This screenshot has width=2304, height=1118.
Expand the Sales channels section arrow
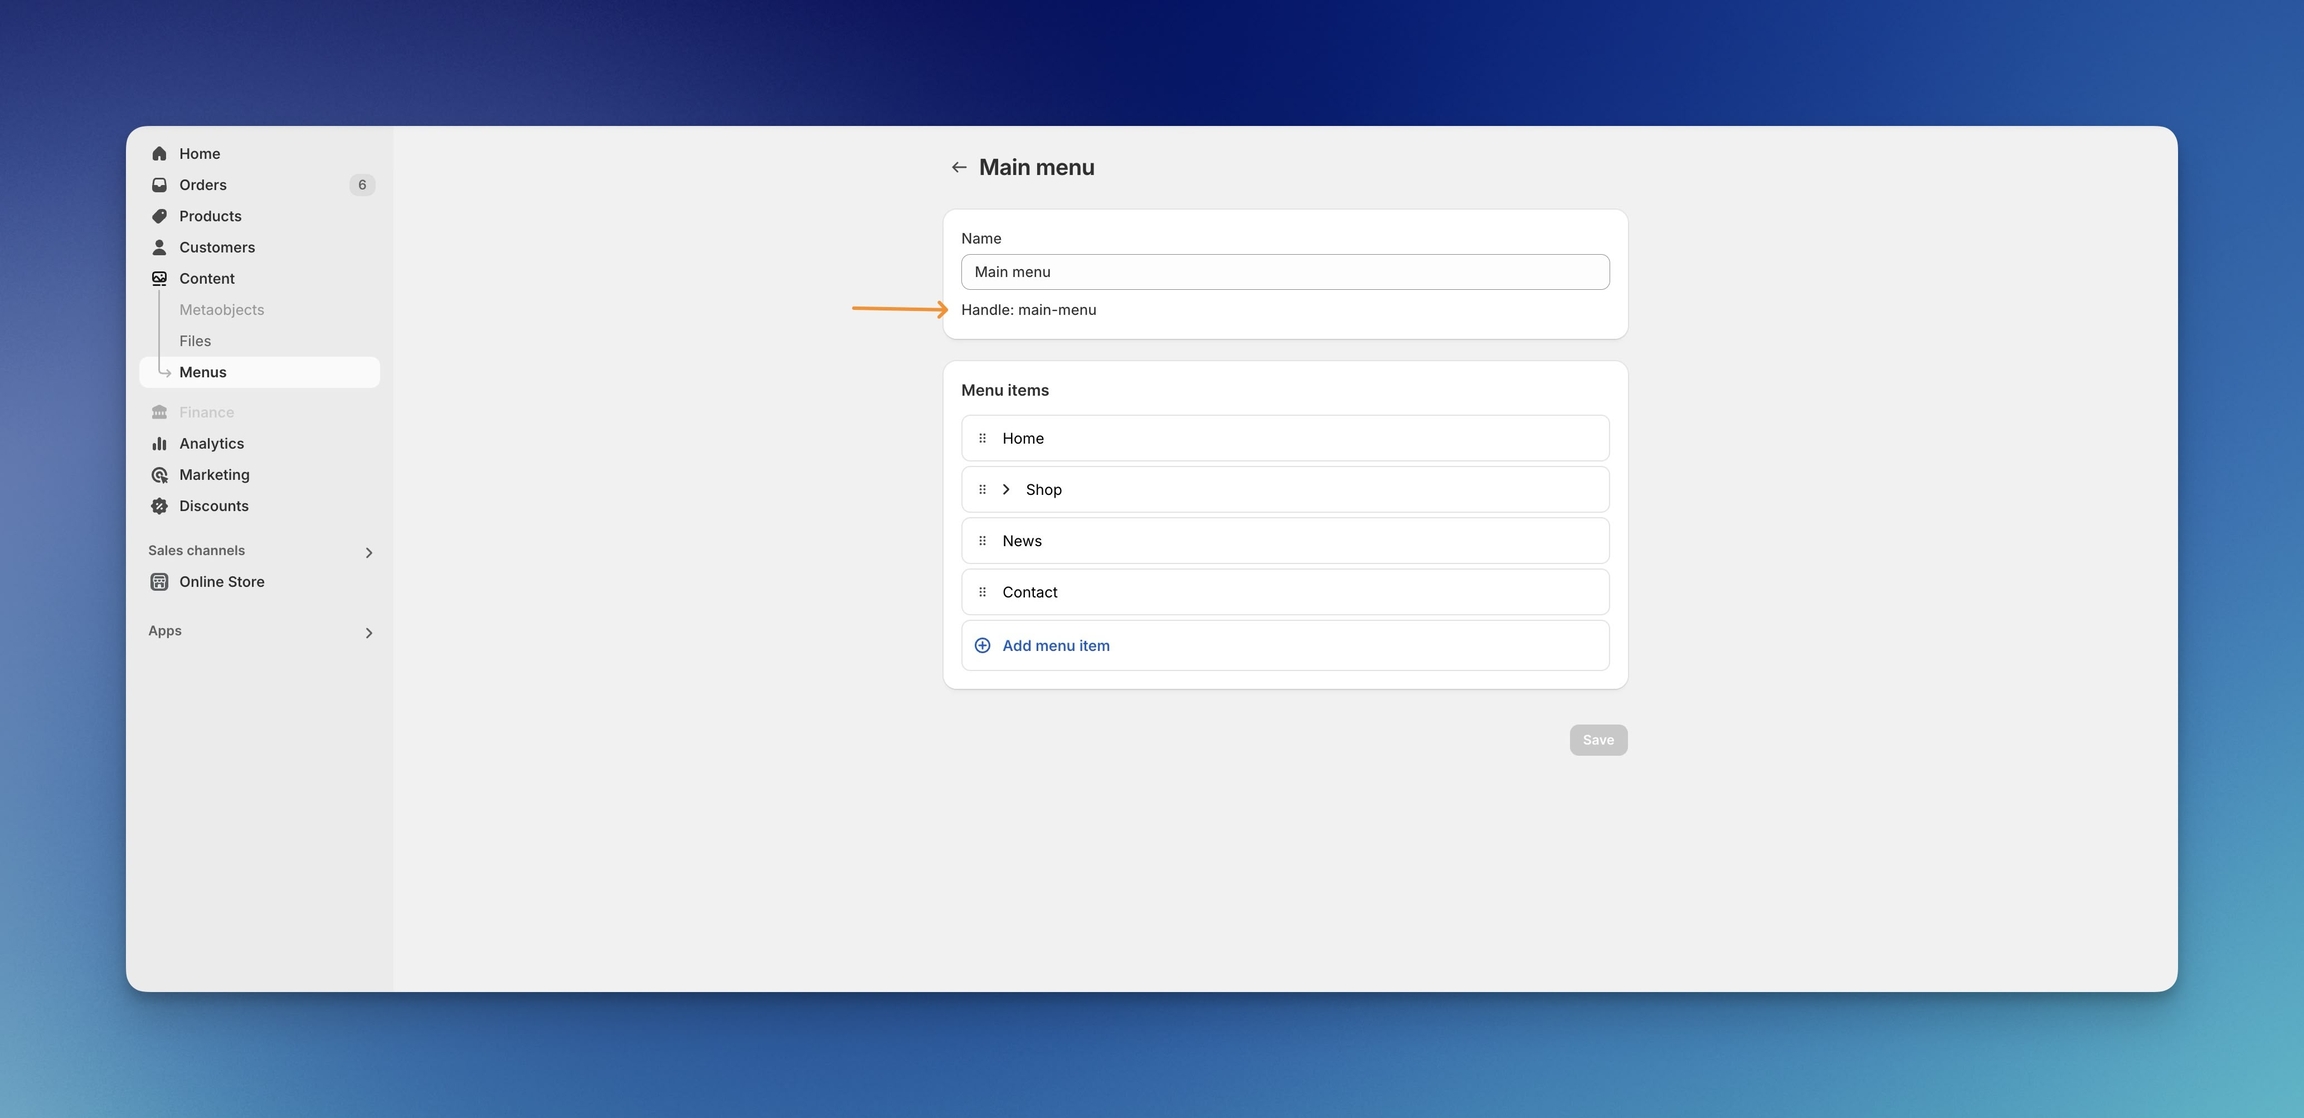[x=369, y=553]
